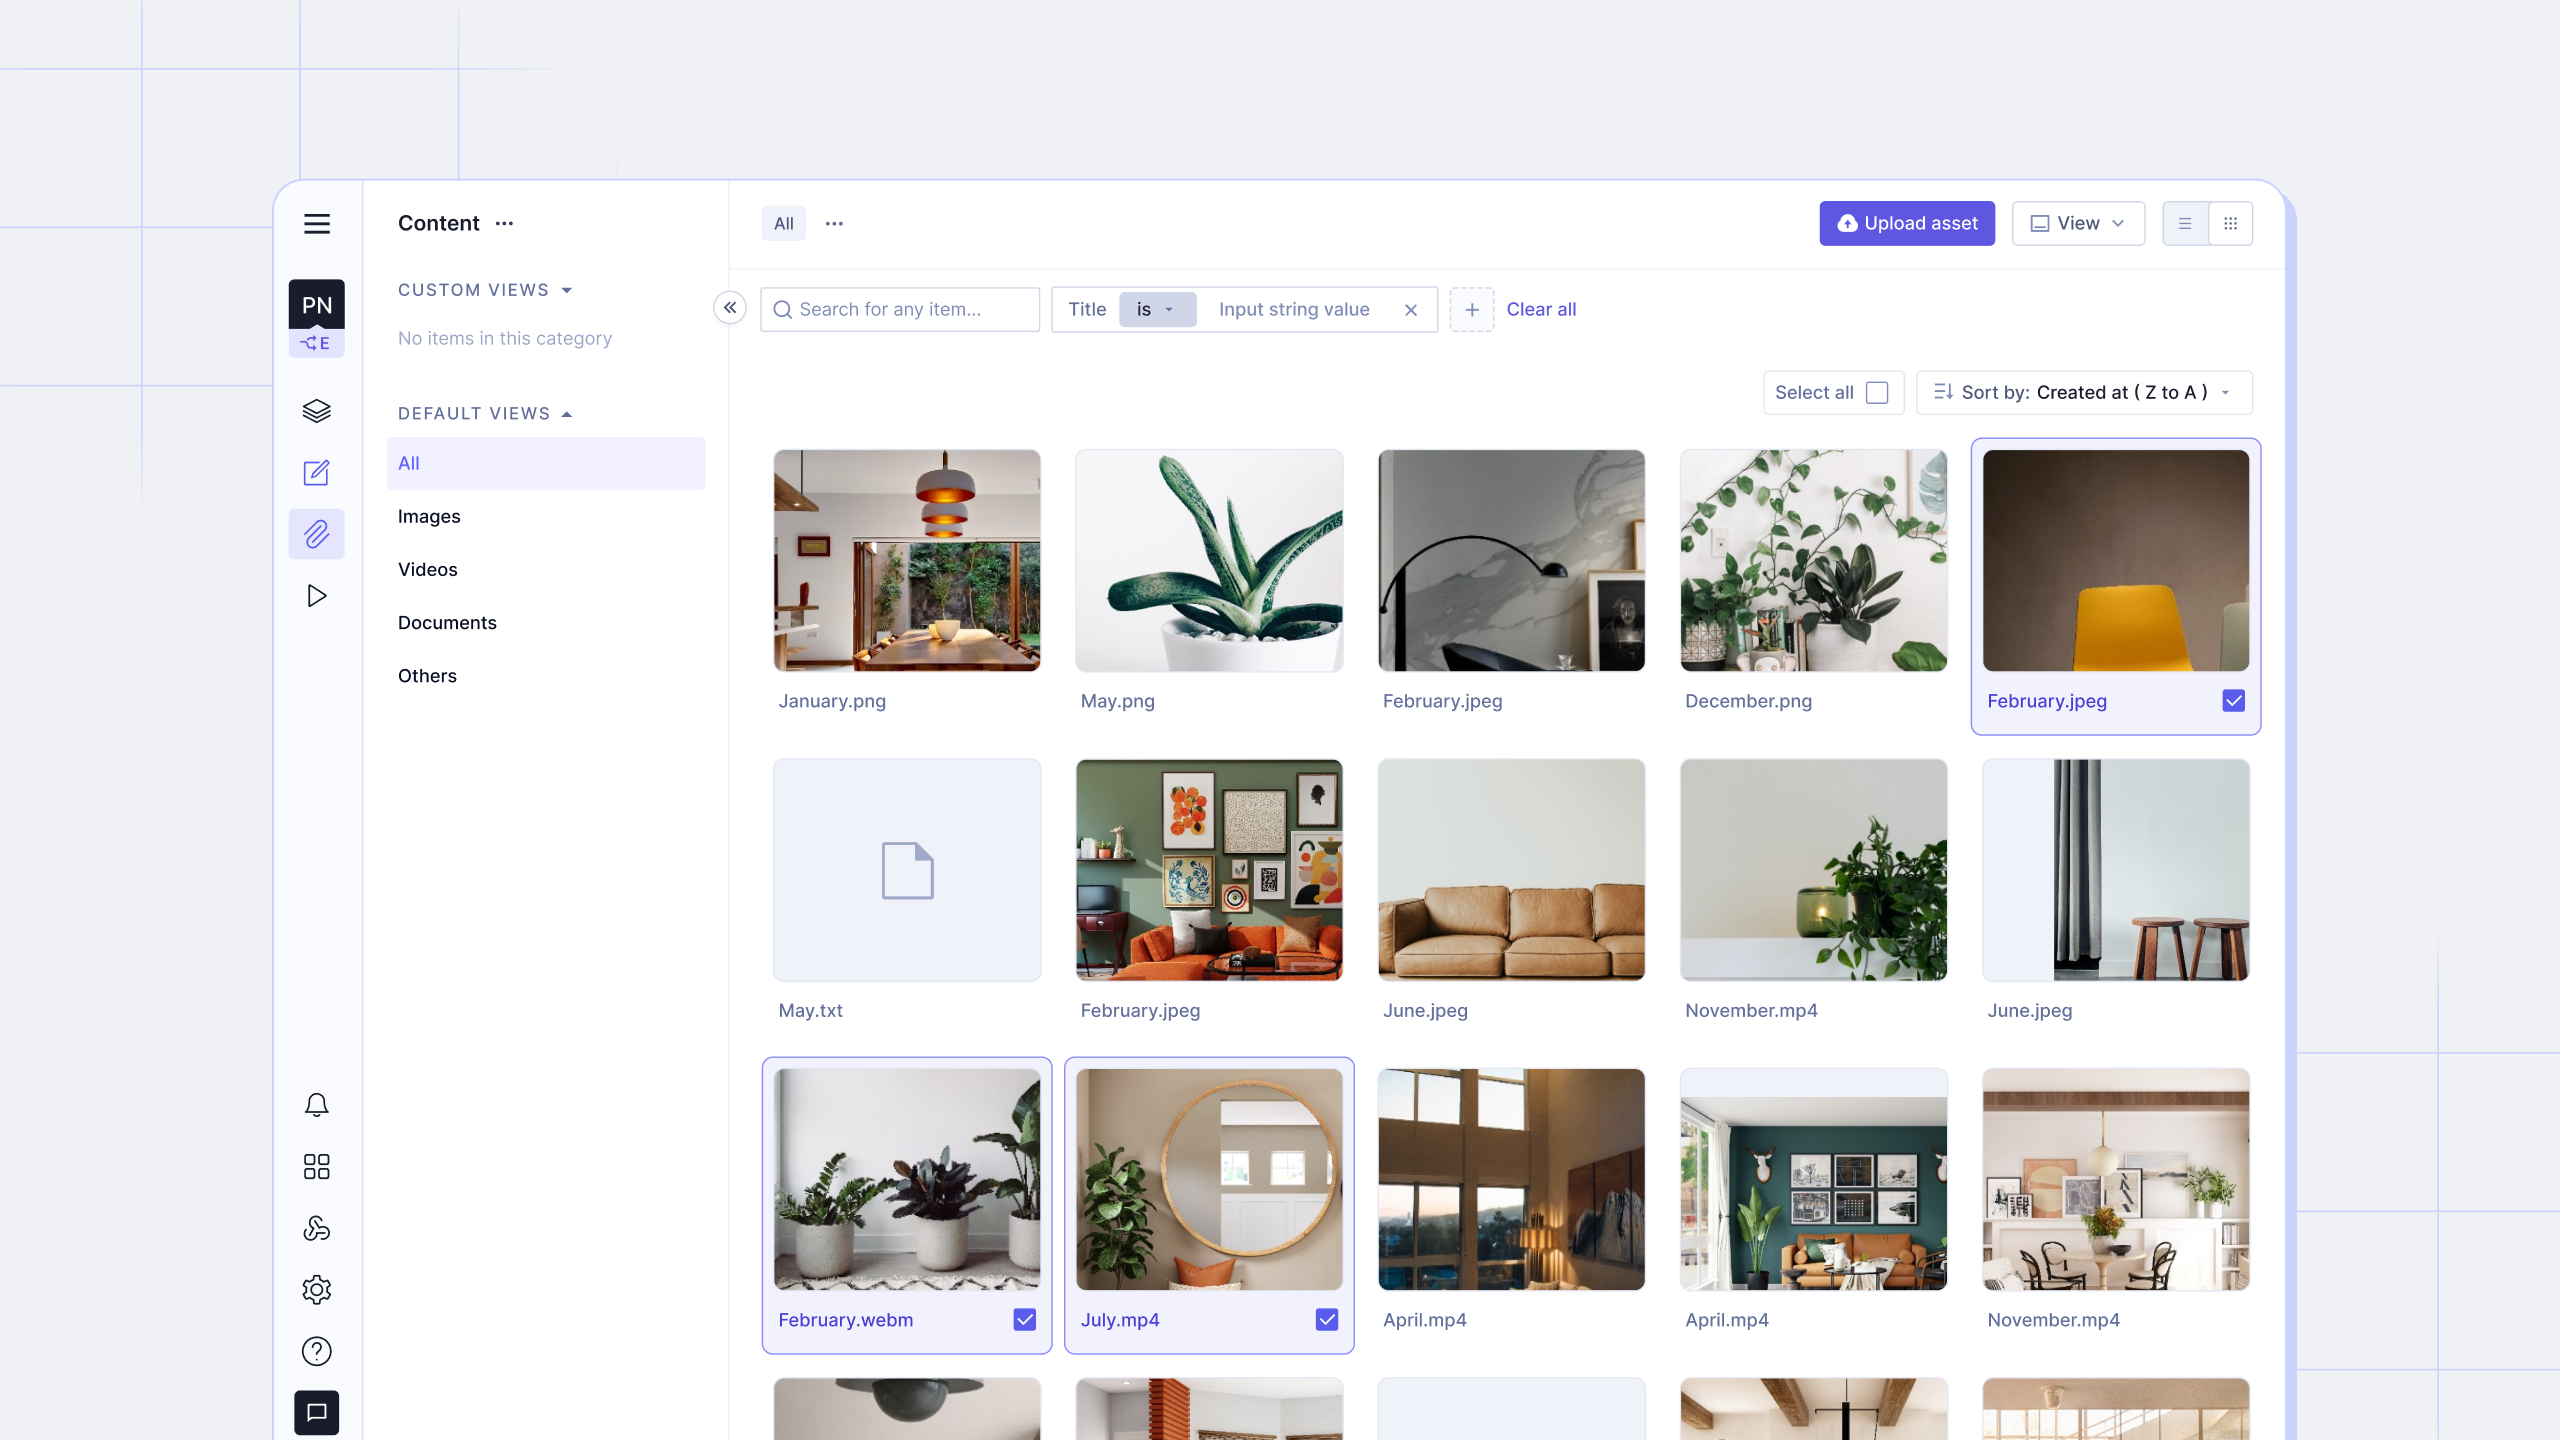
Task: Click the grid view icon
Action: click(x=2229, y=223)
